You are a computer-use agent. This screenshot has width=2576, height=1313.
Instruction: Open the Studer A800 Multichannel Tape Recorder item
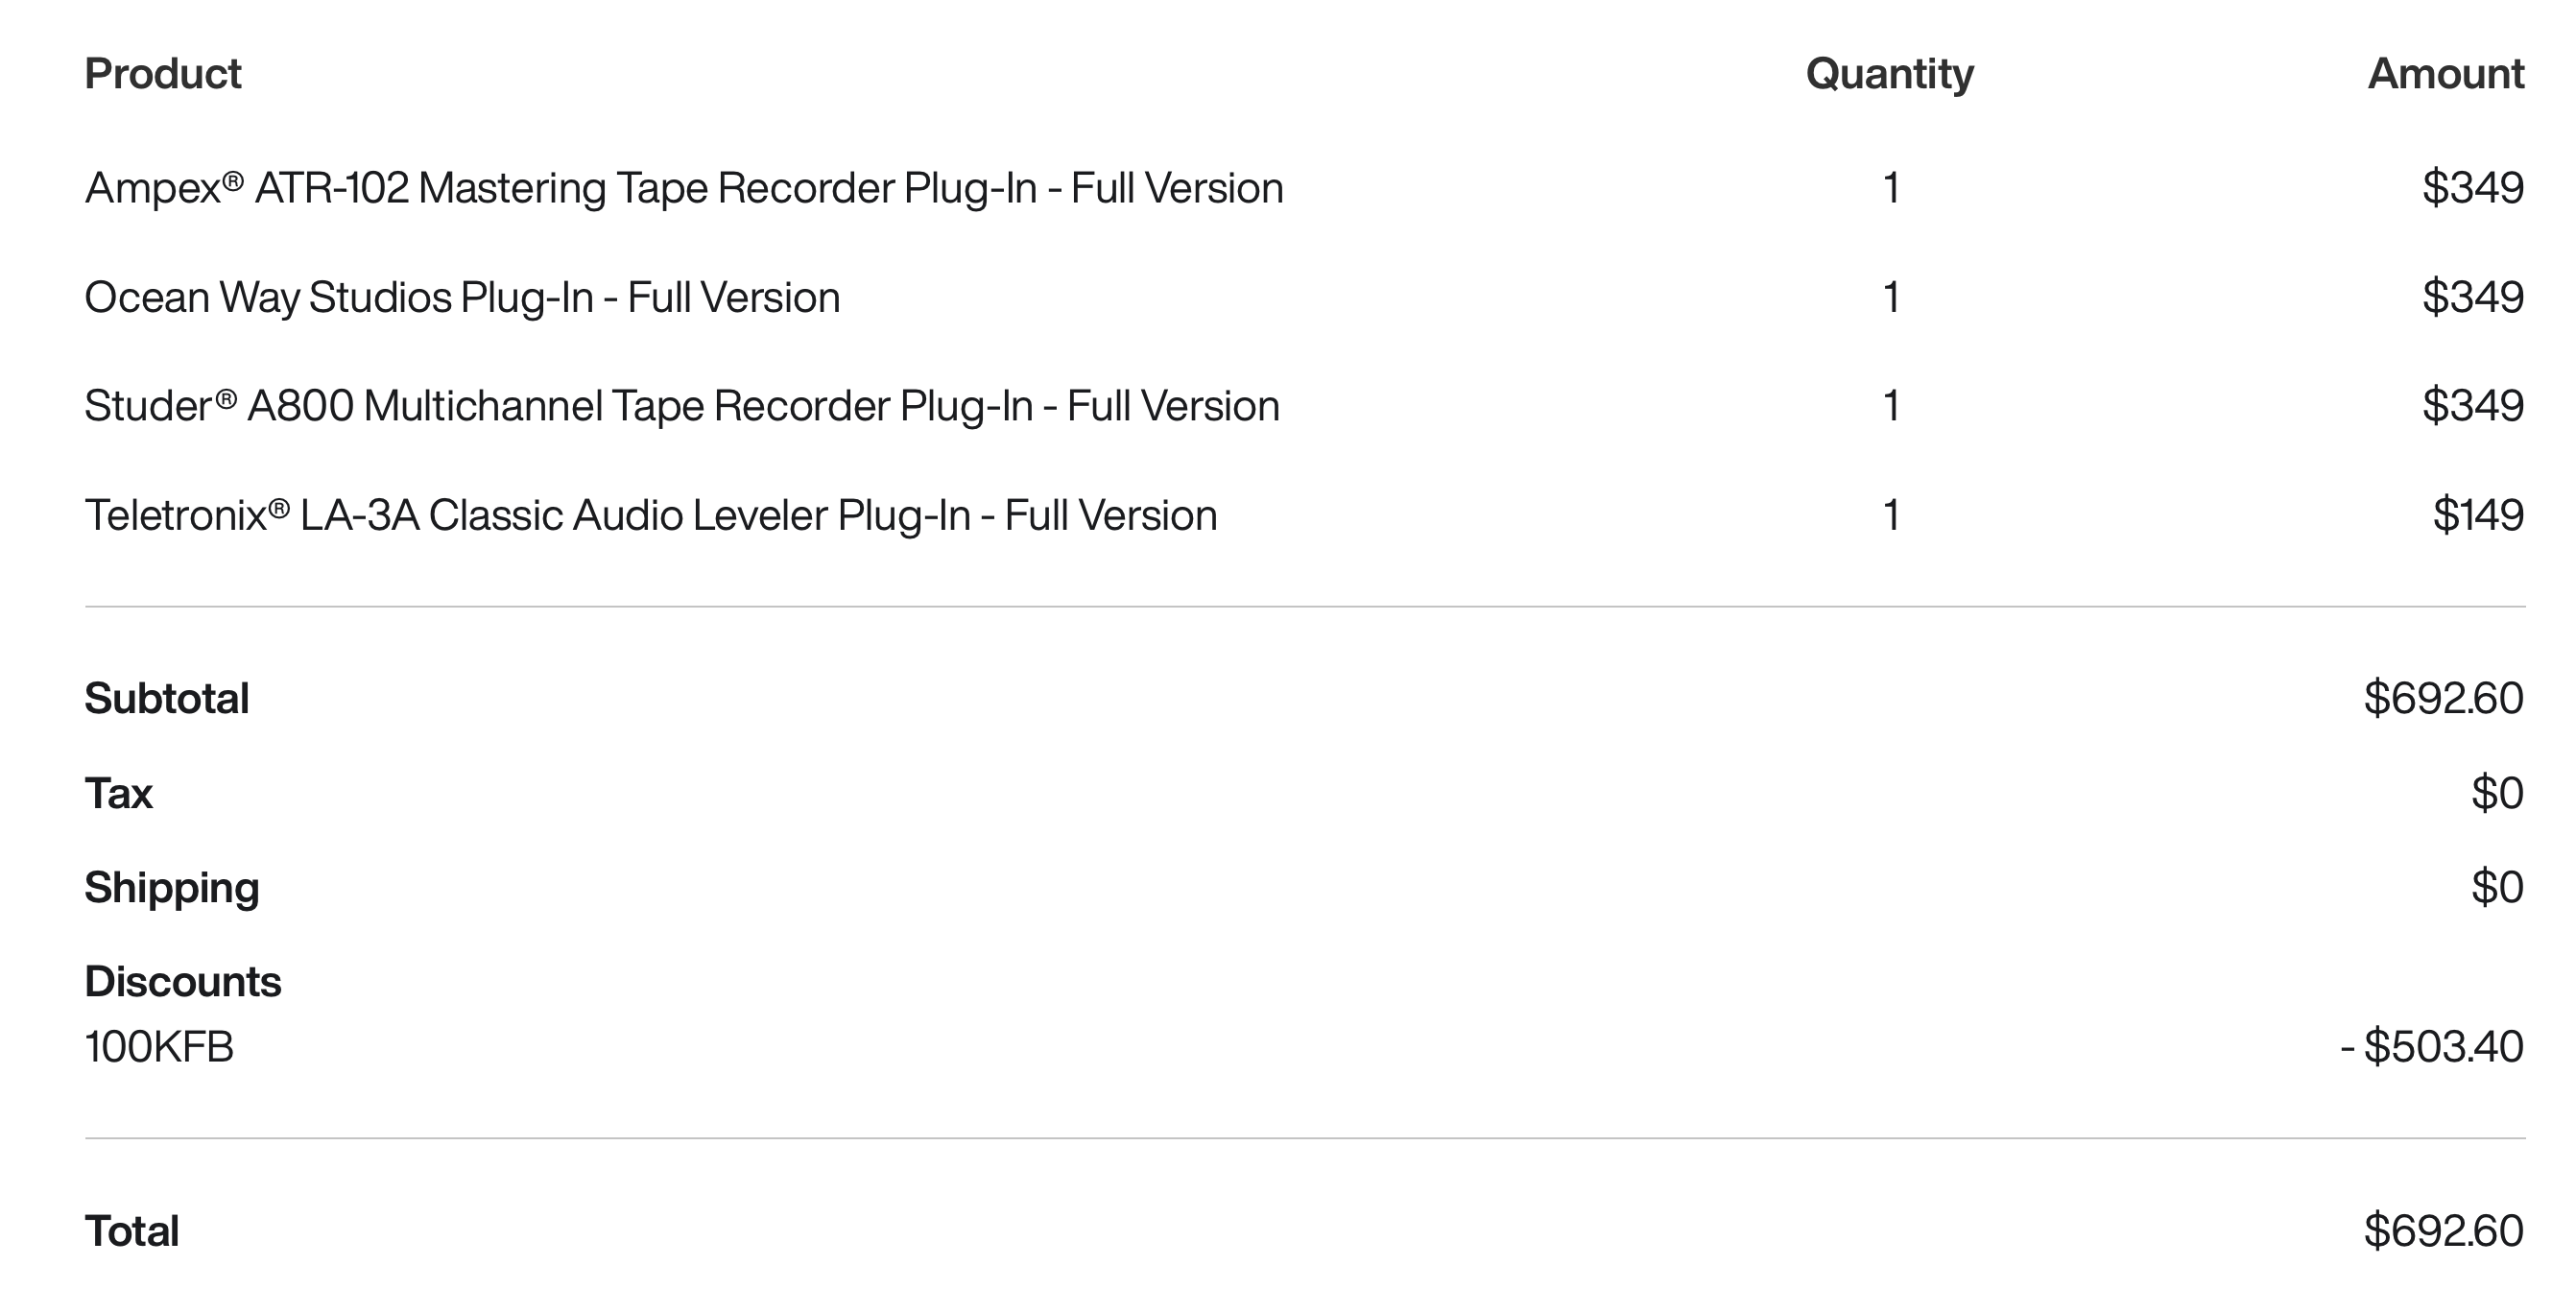click(x=681, y=406)
